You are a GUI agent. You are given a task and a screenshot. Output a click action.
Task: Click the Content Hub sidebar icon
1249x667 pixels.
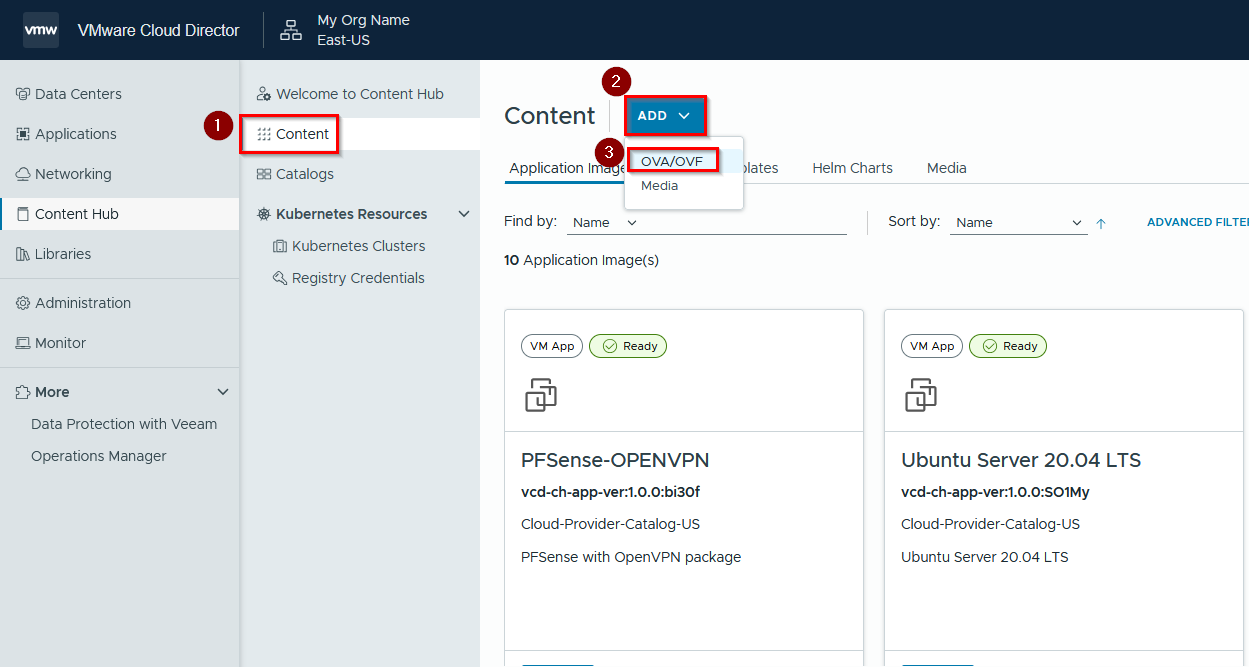tap(23, 214)
